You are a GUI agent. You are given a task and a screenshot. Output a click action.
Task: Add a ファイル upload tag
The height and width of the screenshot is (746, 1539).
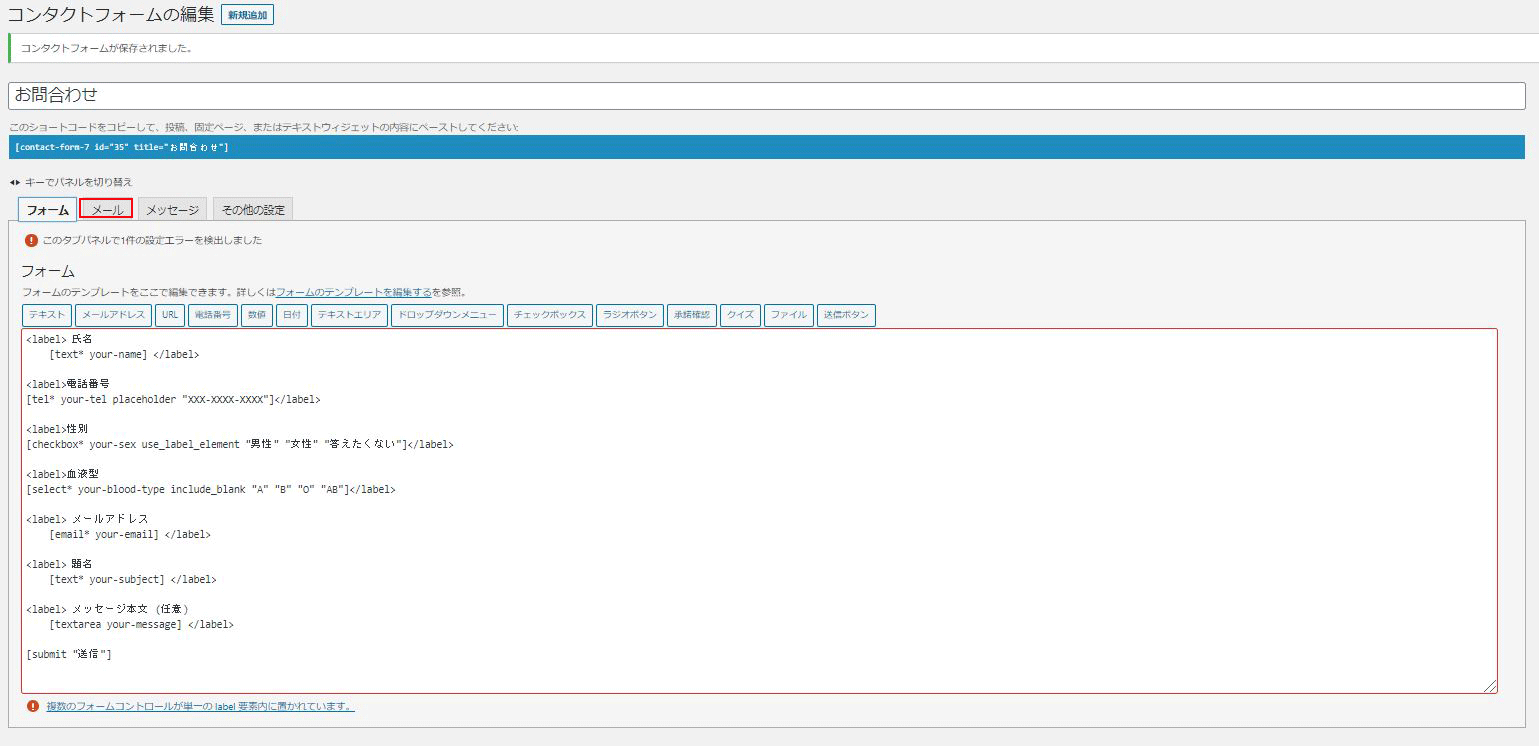click(x=789, y=315)
